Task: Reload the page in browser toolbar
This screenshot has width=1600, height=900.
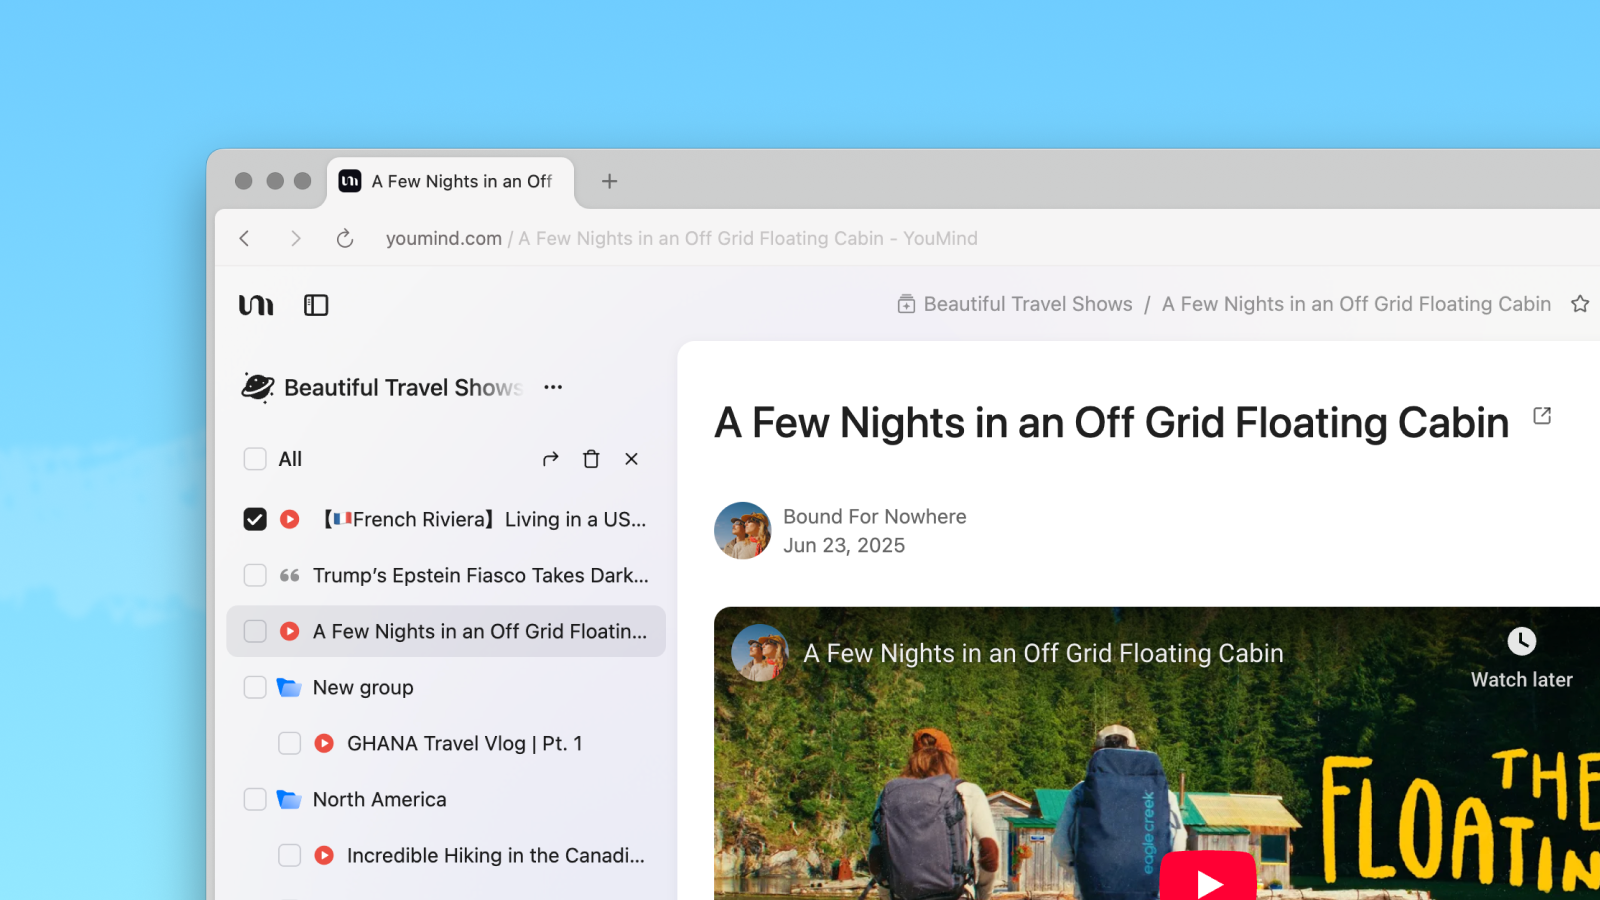Action: [x=345, y=238]
